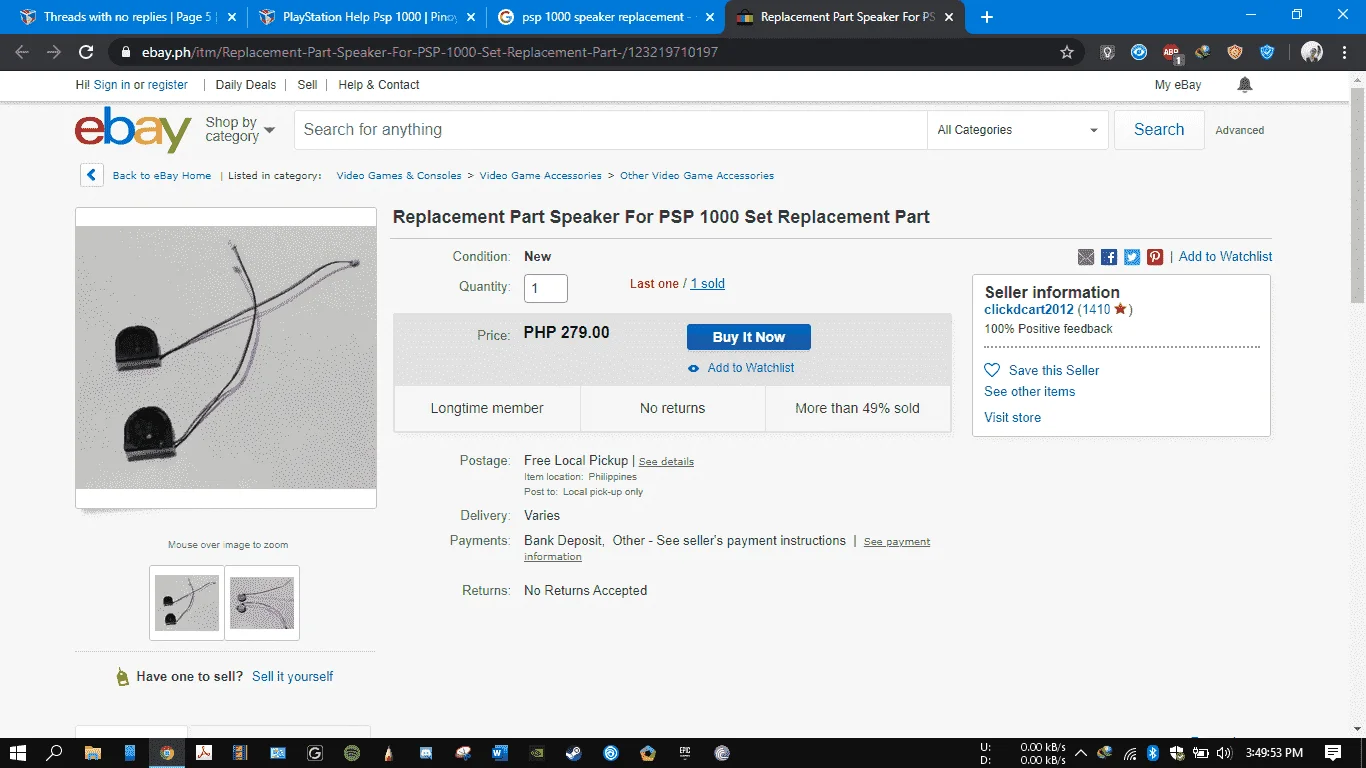This screenshot has width=1366, height=768.
Task: Open 1 sold link
Action: point(708,284)
